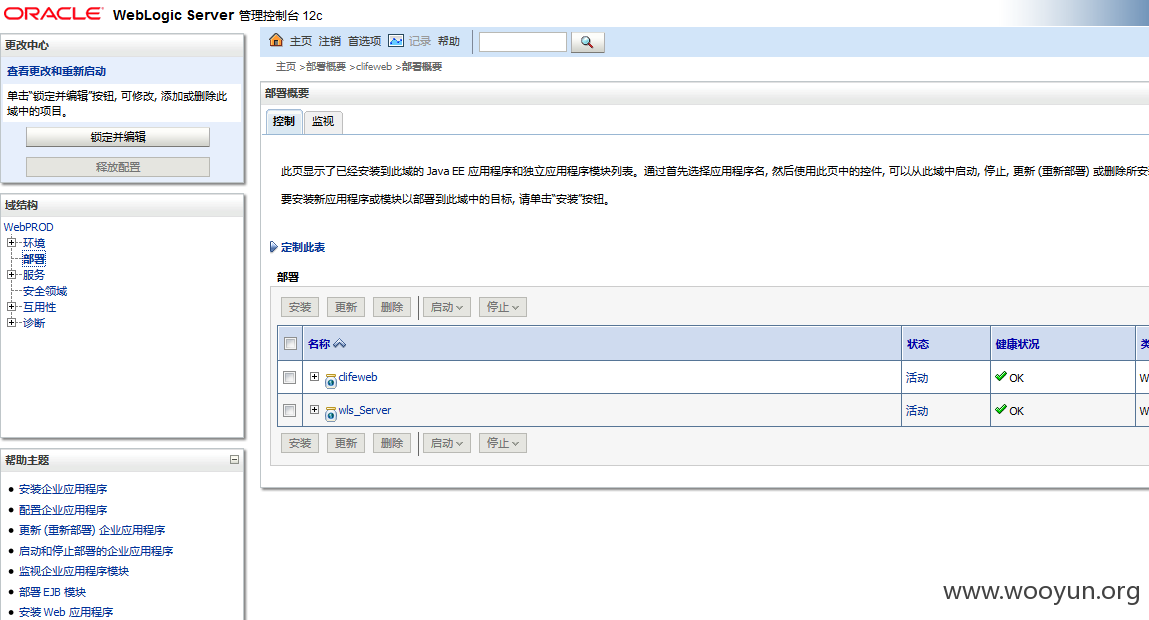Click 活动 status in wls_Server row
The height and width of the screenshot is (620, 1149).
[x=917, y=410]
